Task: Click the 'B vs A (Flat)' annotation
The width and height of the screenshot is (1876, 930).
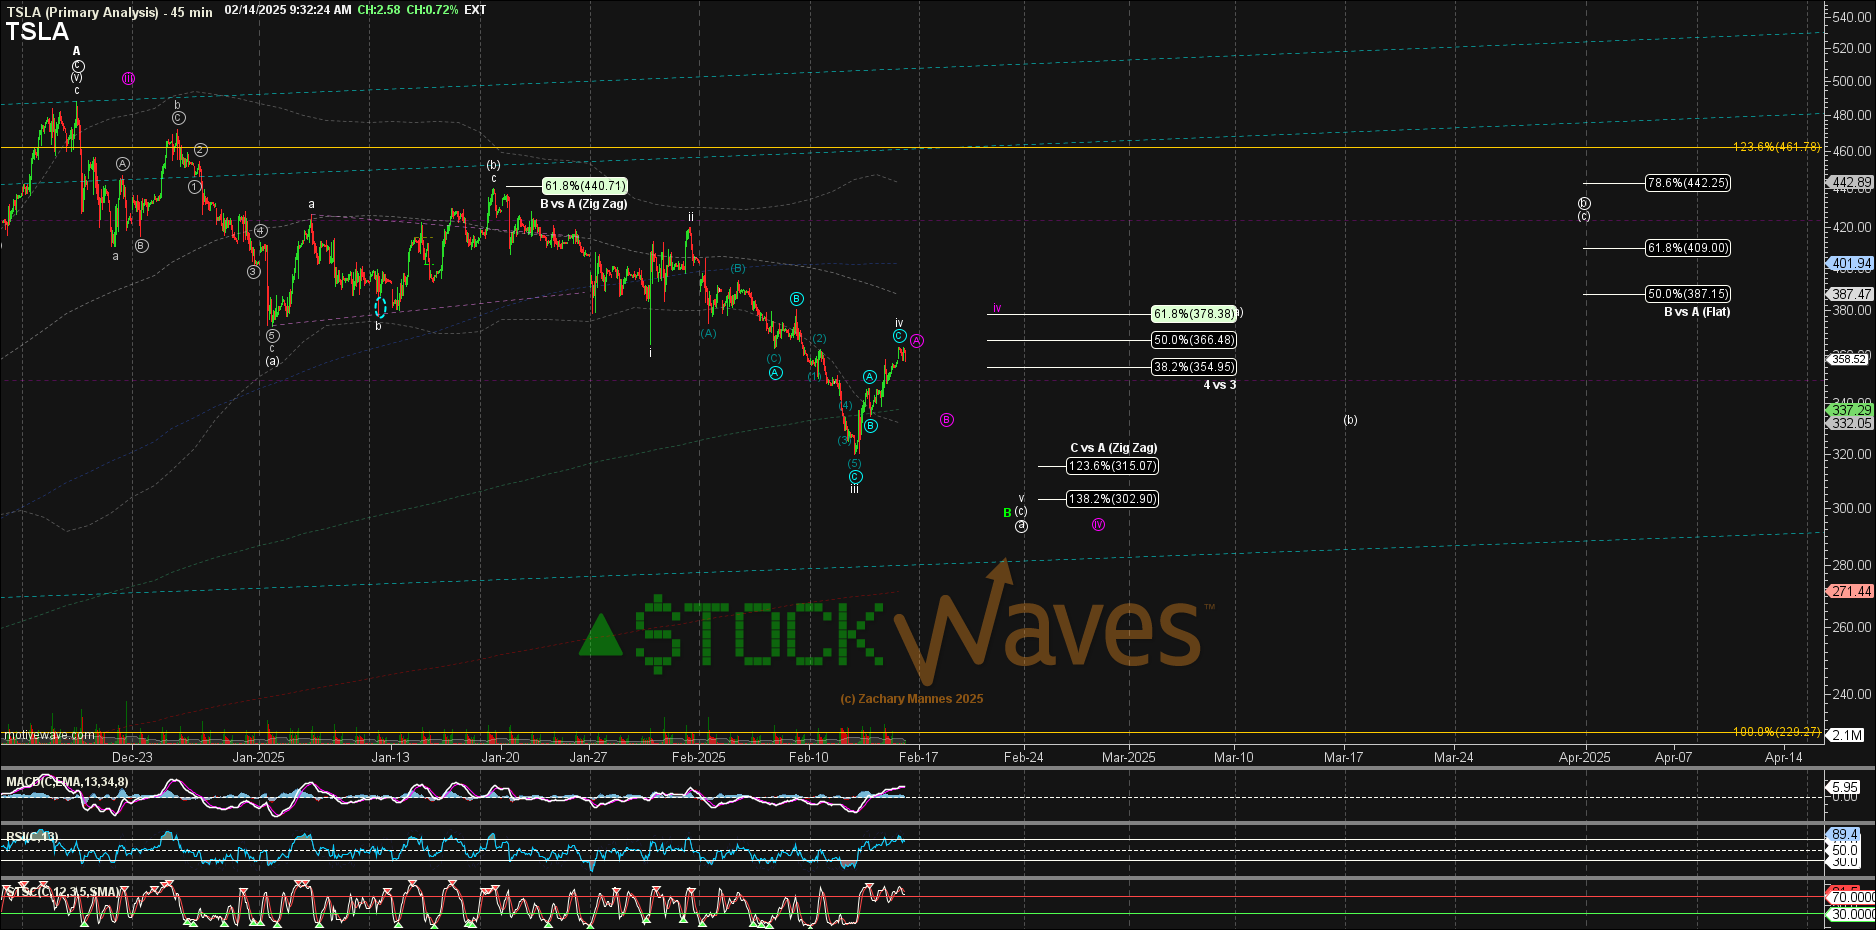Action: pyautogui.click(x=1697, y=312)
